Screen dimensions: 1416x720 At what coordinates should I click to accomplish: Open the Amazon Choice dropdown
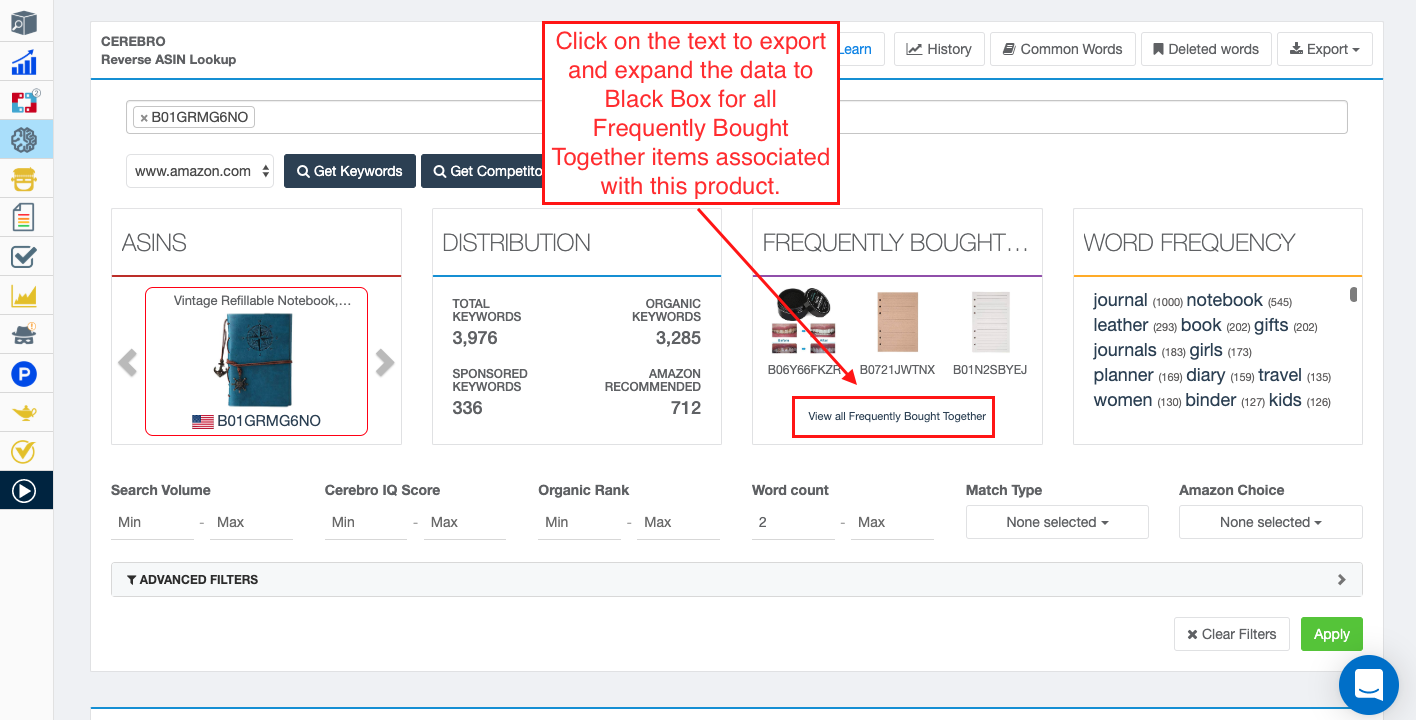tap(1271, 522)
